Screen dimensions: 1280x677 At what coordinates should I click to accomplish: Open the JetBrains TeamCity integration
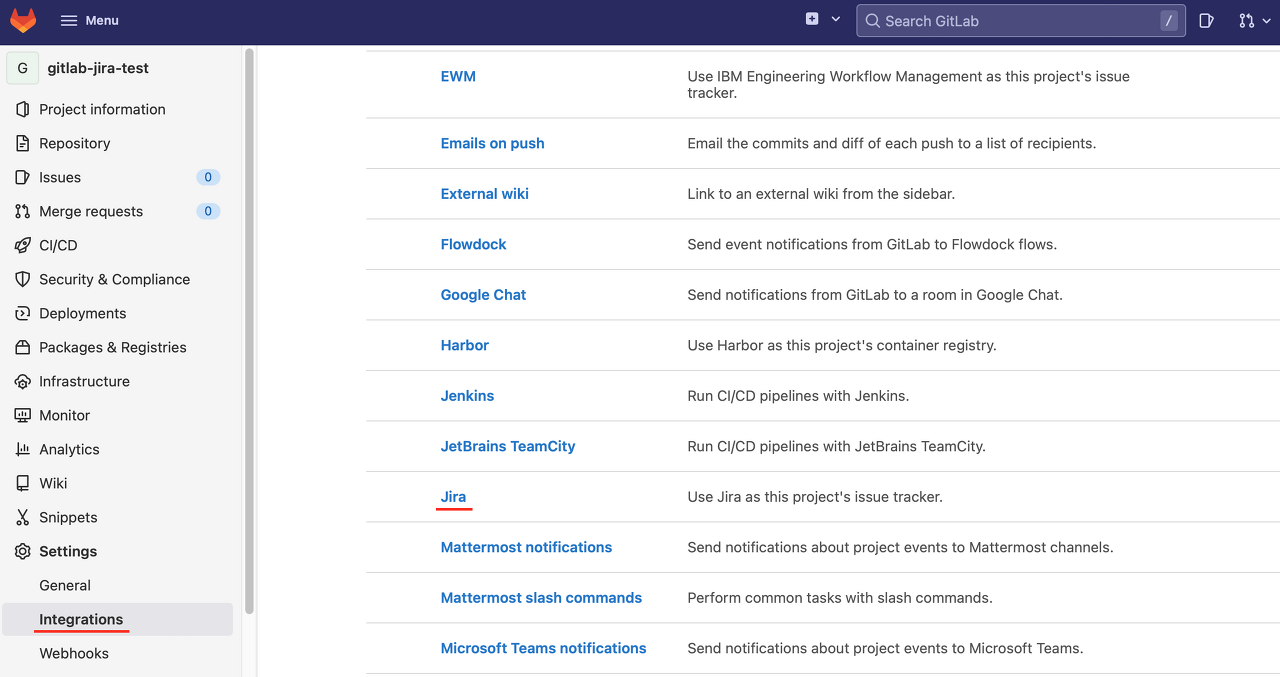pyautogui.click(x=508, y=446)
